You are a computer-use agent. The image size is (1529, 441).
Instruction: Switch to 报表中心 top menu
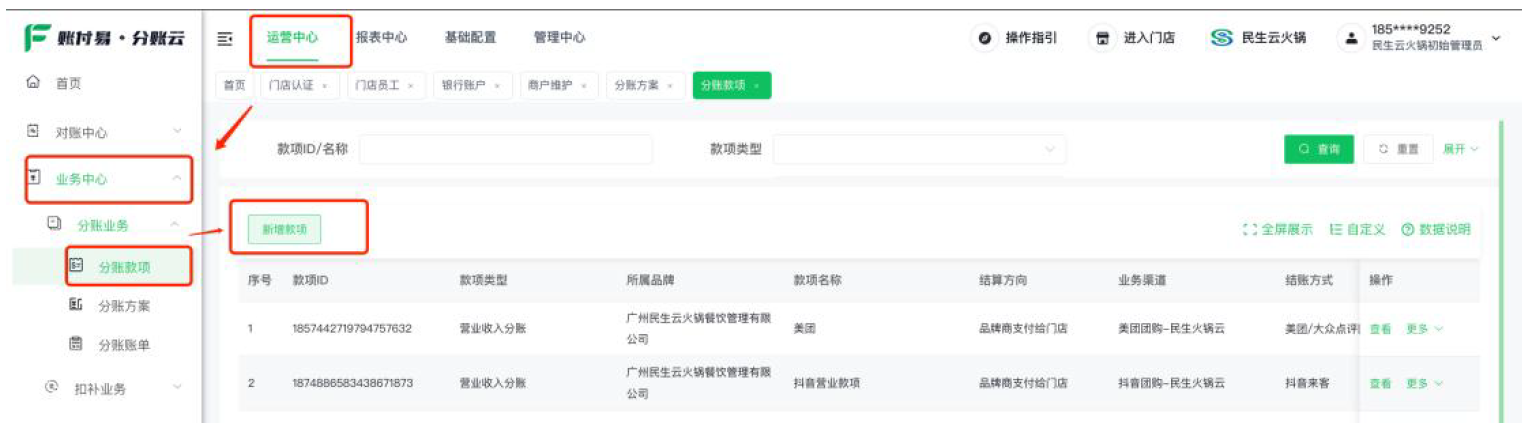coord(381,38)
